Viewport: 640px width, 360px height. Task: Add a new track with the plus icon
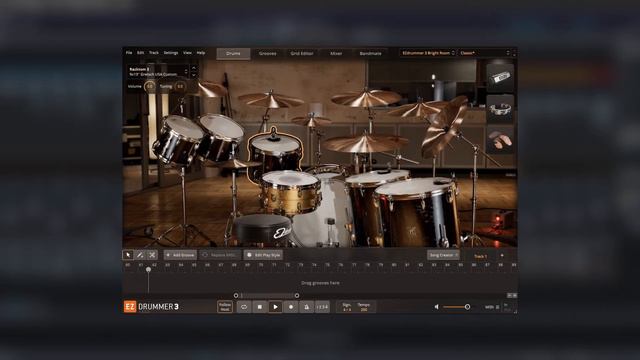502,256
